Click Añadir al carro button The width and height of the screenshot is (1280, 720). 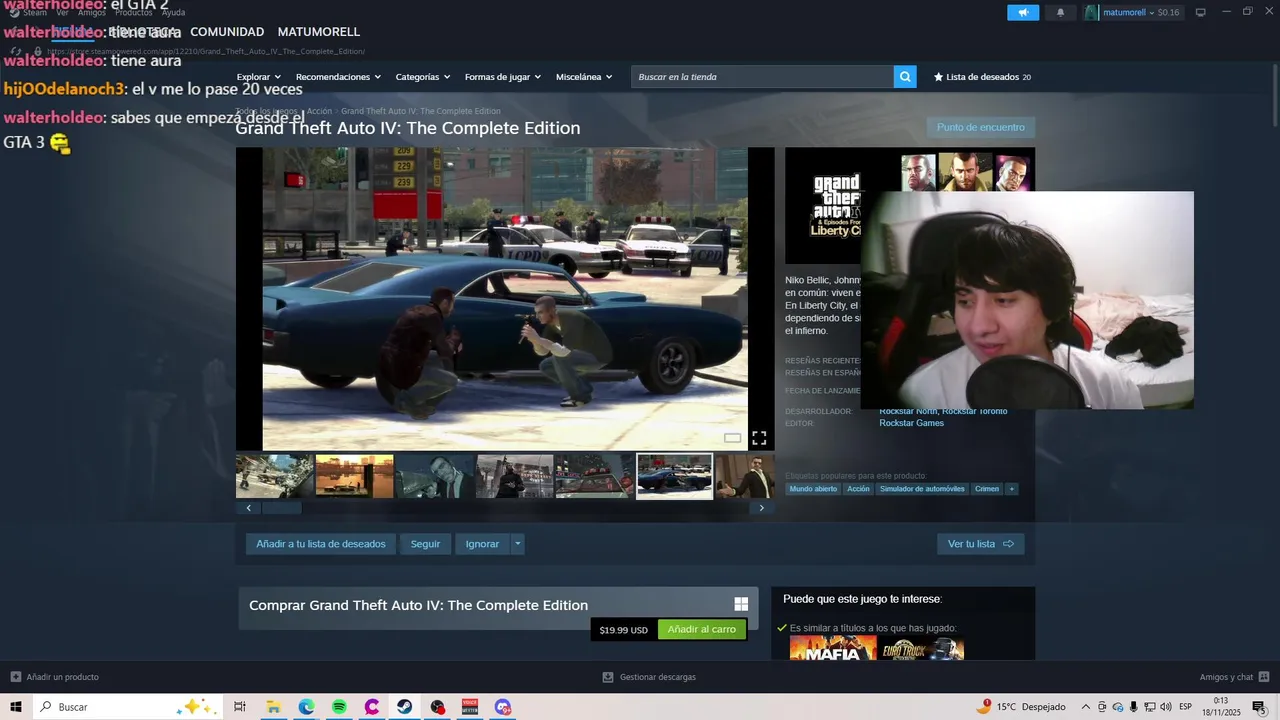pyautogui.click(x=702, y=629)
